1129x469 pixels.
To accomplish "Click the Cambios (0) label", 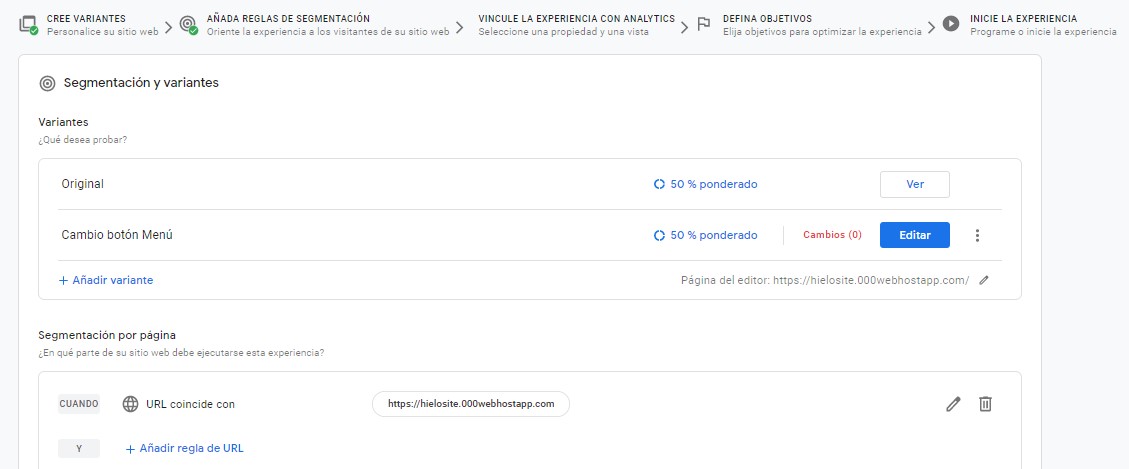I will coord(832,235).
